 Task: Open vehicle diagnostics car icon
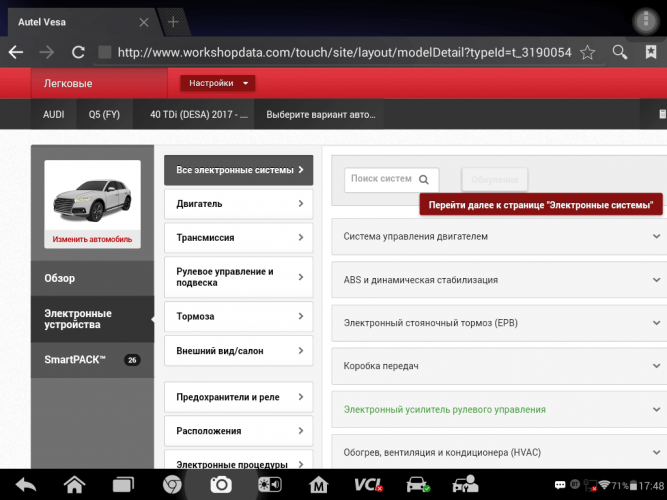tap(418, 484)
